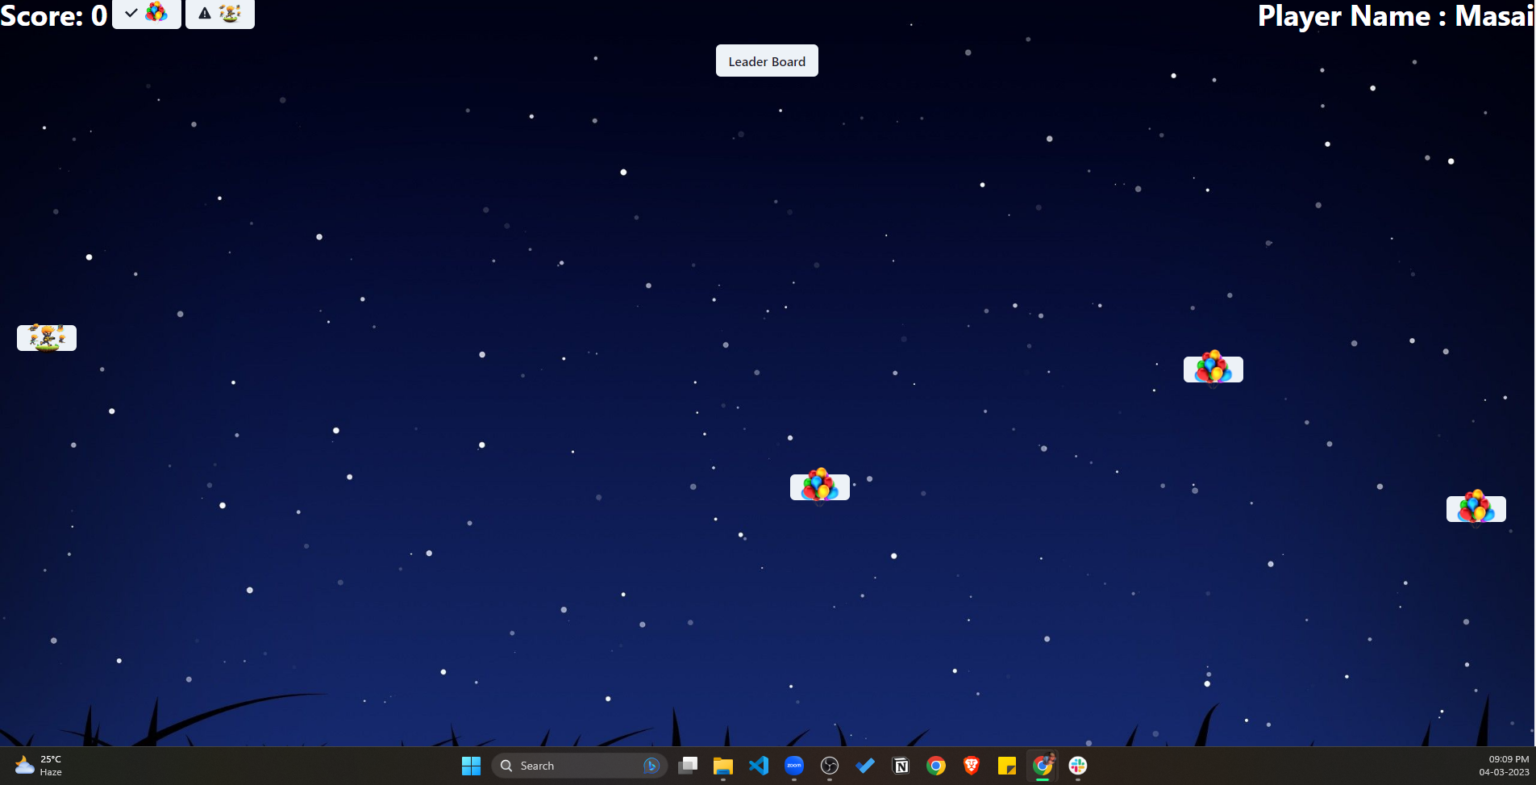Click the checkmark-balloon legend badge near the score
1536x785 pixels.
(x=146, y=14)
